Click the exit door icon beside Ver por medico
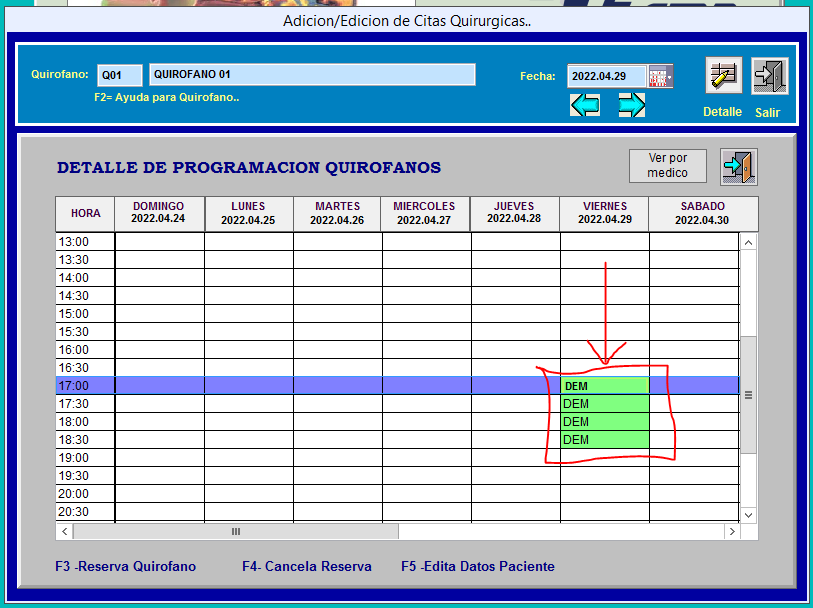813x608 pixels. click(x=739, y=166)
